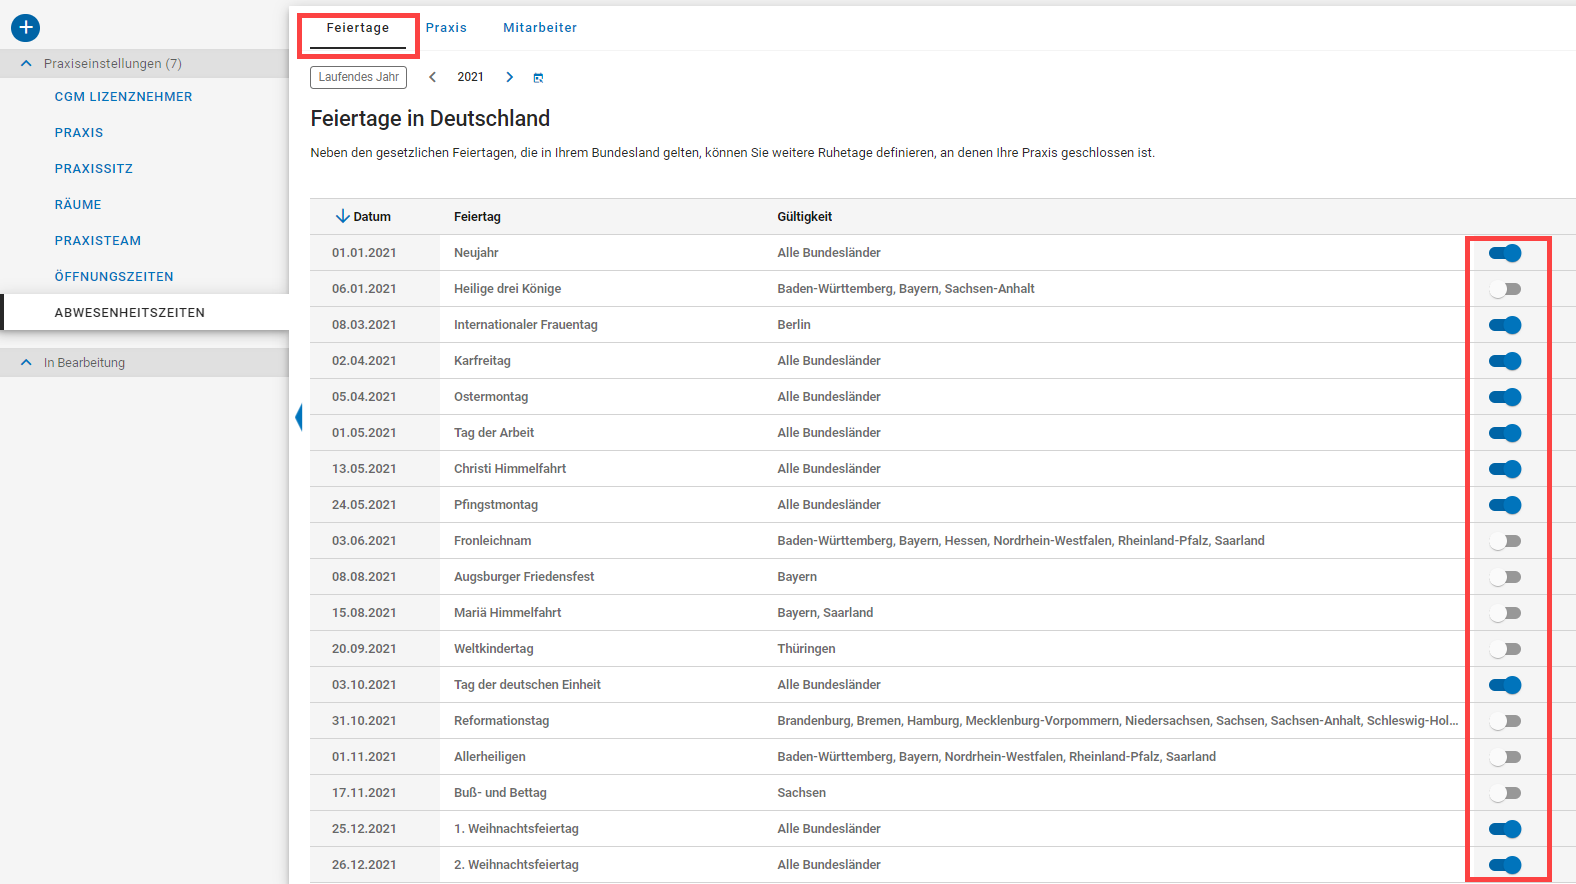This screenshot has height=884, width=1576.
Task: Enable Allerheiligen holiday toggle
Action: (1505, 757)
